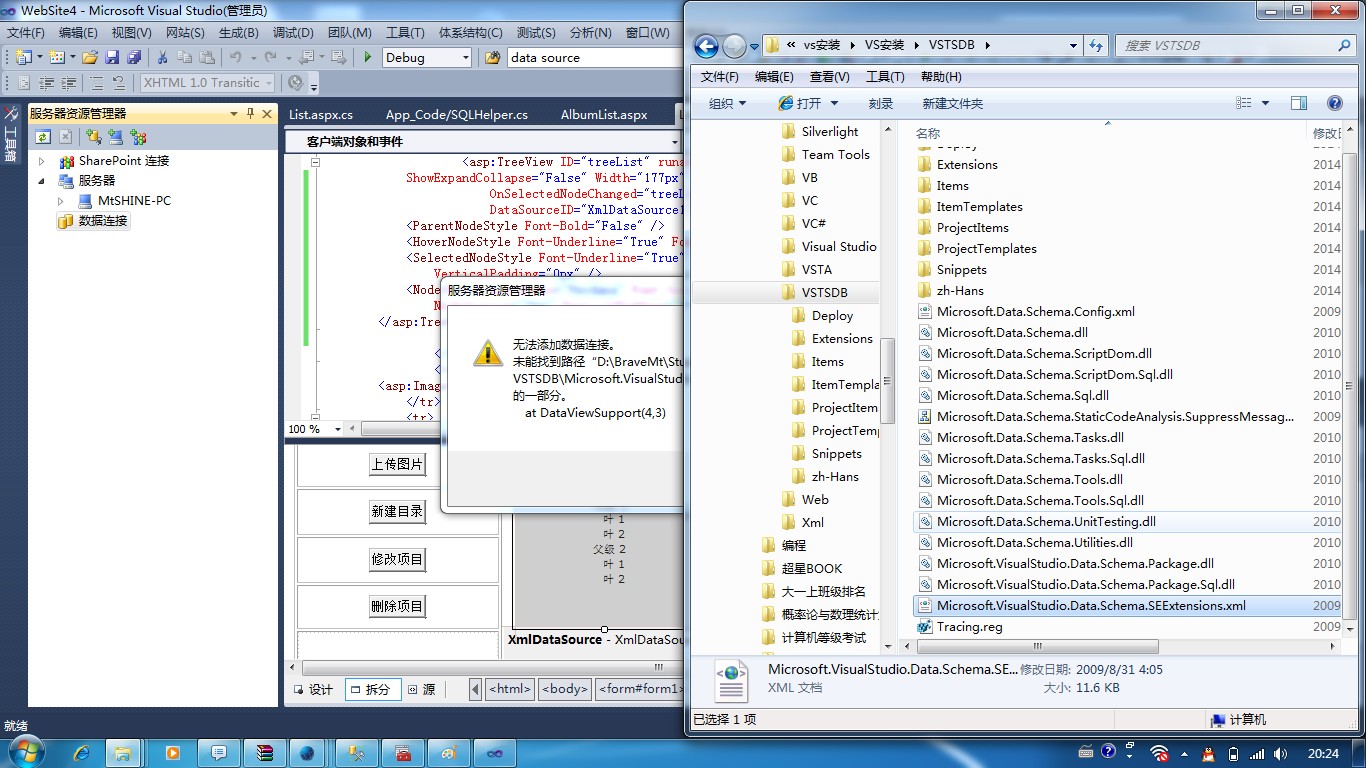Switch to the AlbumList.aspx tab
Screen dimensions: 1366x768
[x=604, y=115]
